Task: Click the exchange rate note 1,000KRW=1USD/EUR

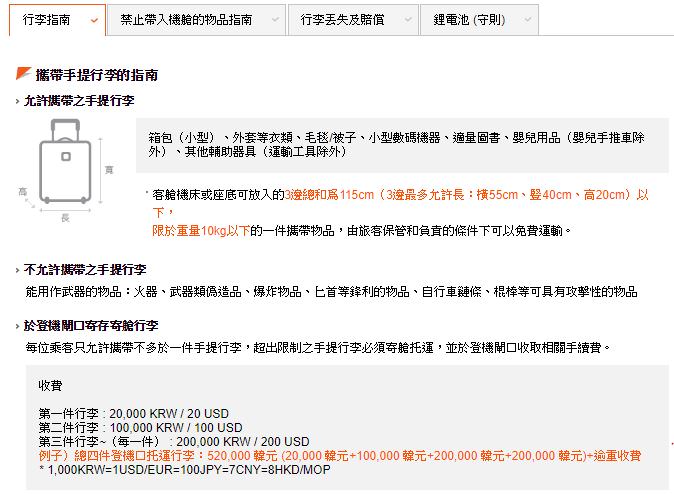Action: click(x=185, y=469)
